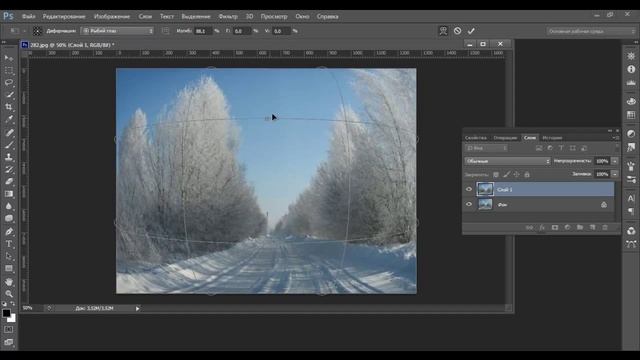Switch between free transform and warp modes

click(x=443, y=31)
